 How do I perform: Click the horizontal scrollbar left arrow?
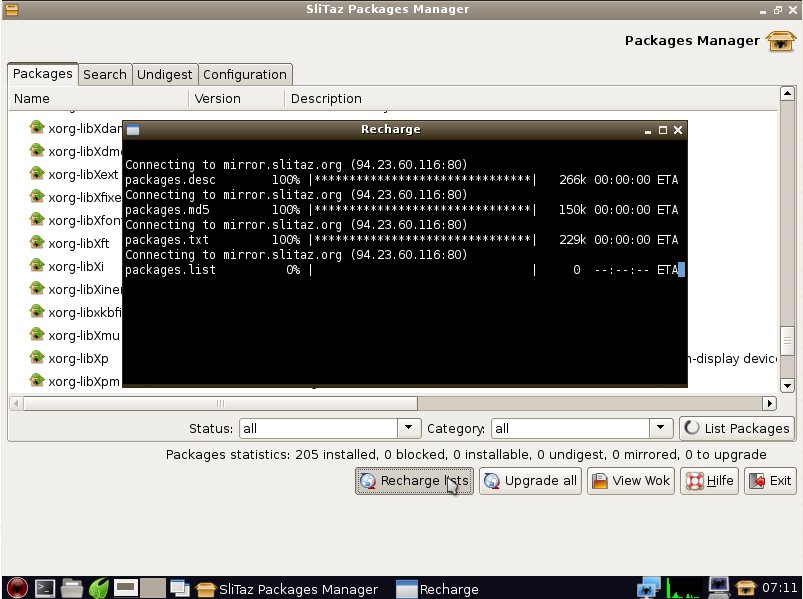coord(16,403)
